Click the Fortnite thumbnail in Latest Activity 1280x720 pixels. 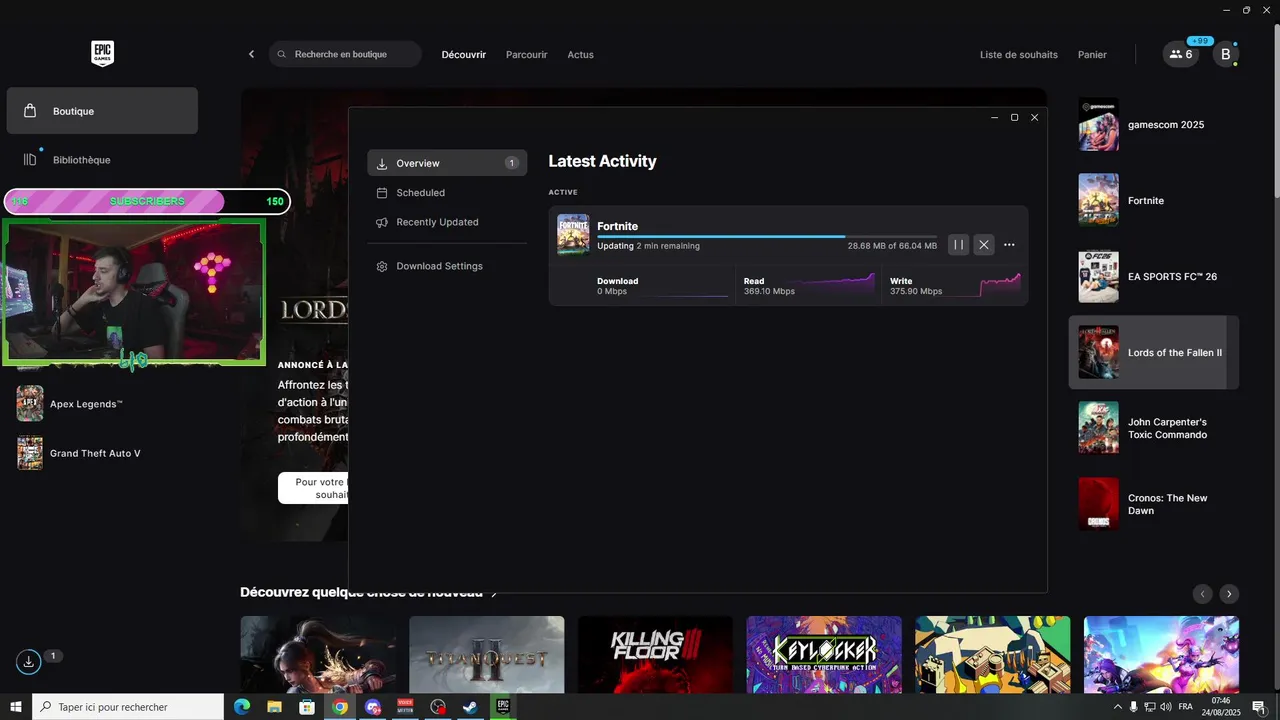[573, 234]
